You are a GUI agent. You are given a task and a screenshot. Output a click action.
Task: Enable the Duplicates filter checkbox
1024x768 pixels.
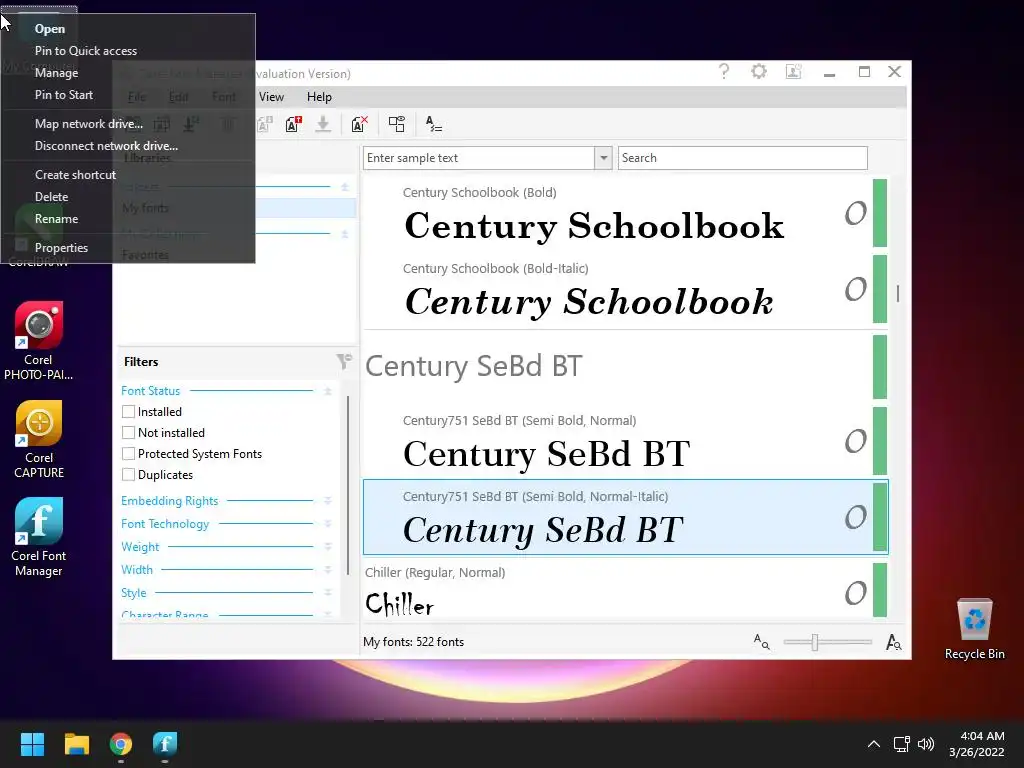[x=129, y=474]
